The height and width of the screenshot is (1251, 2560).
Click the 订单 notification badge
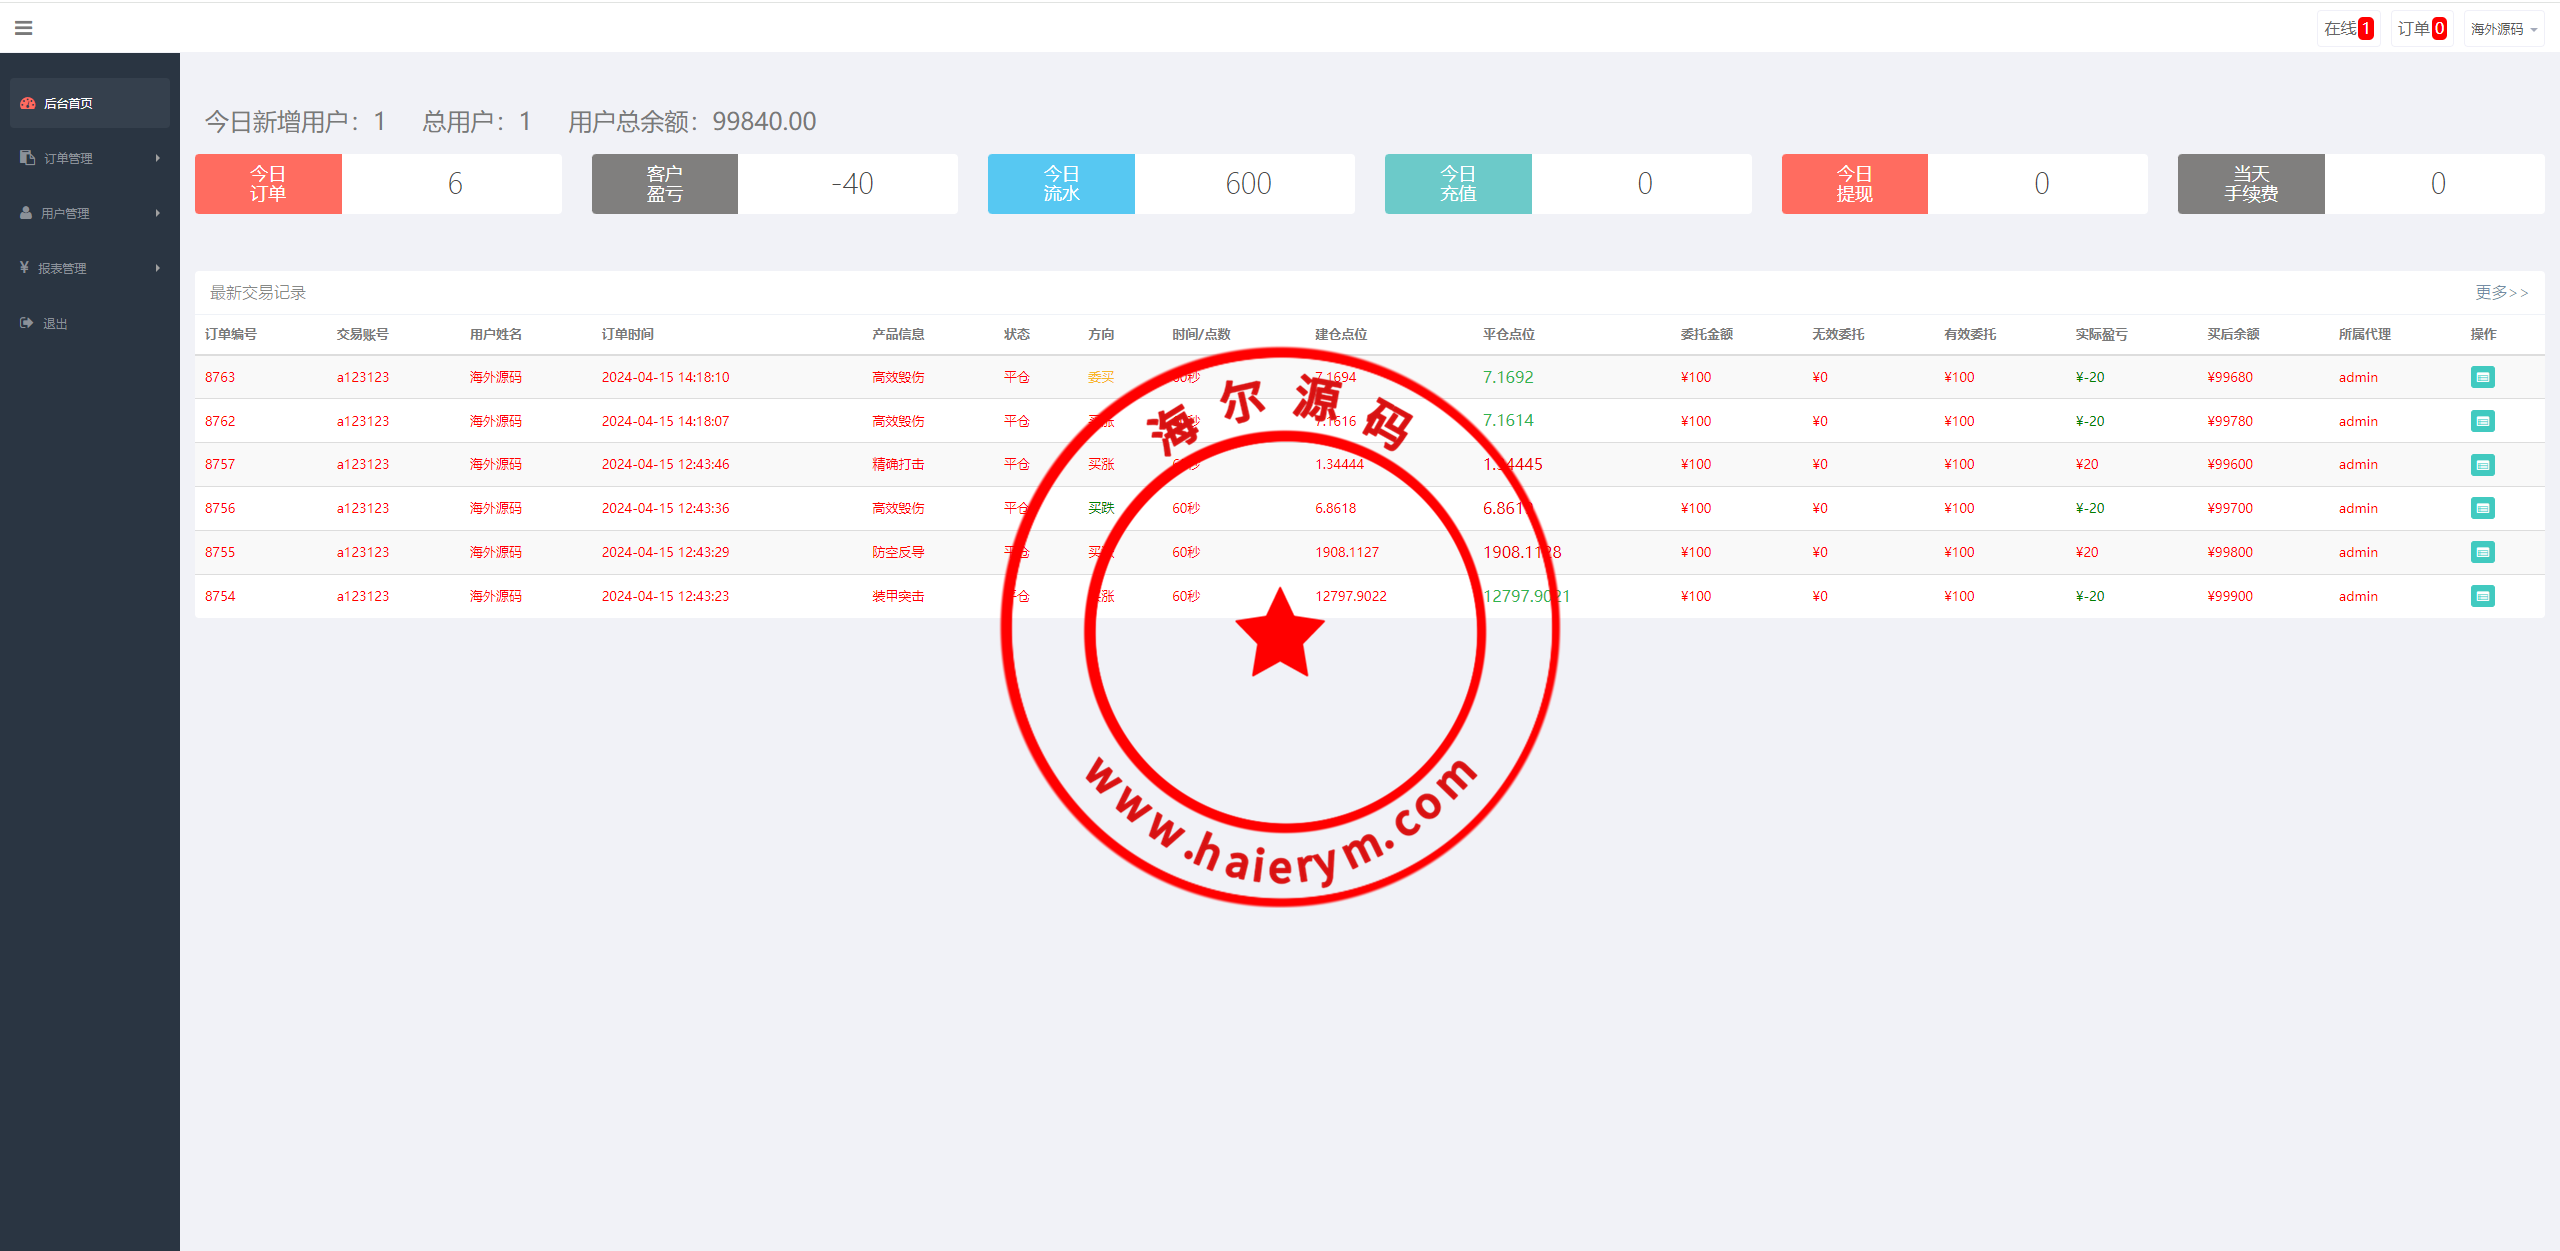click(x=2439, y=29)
